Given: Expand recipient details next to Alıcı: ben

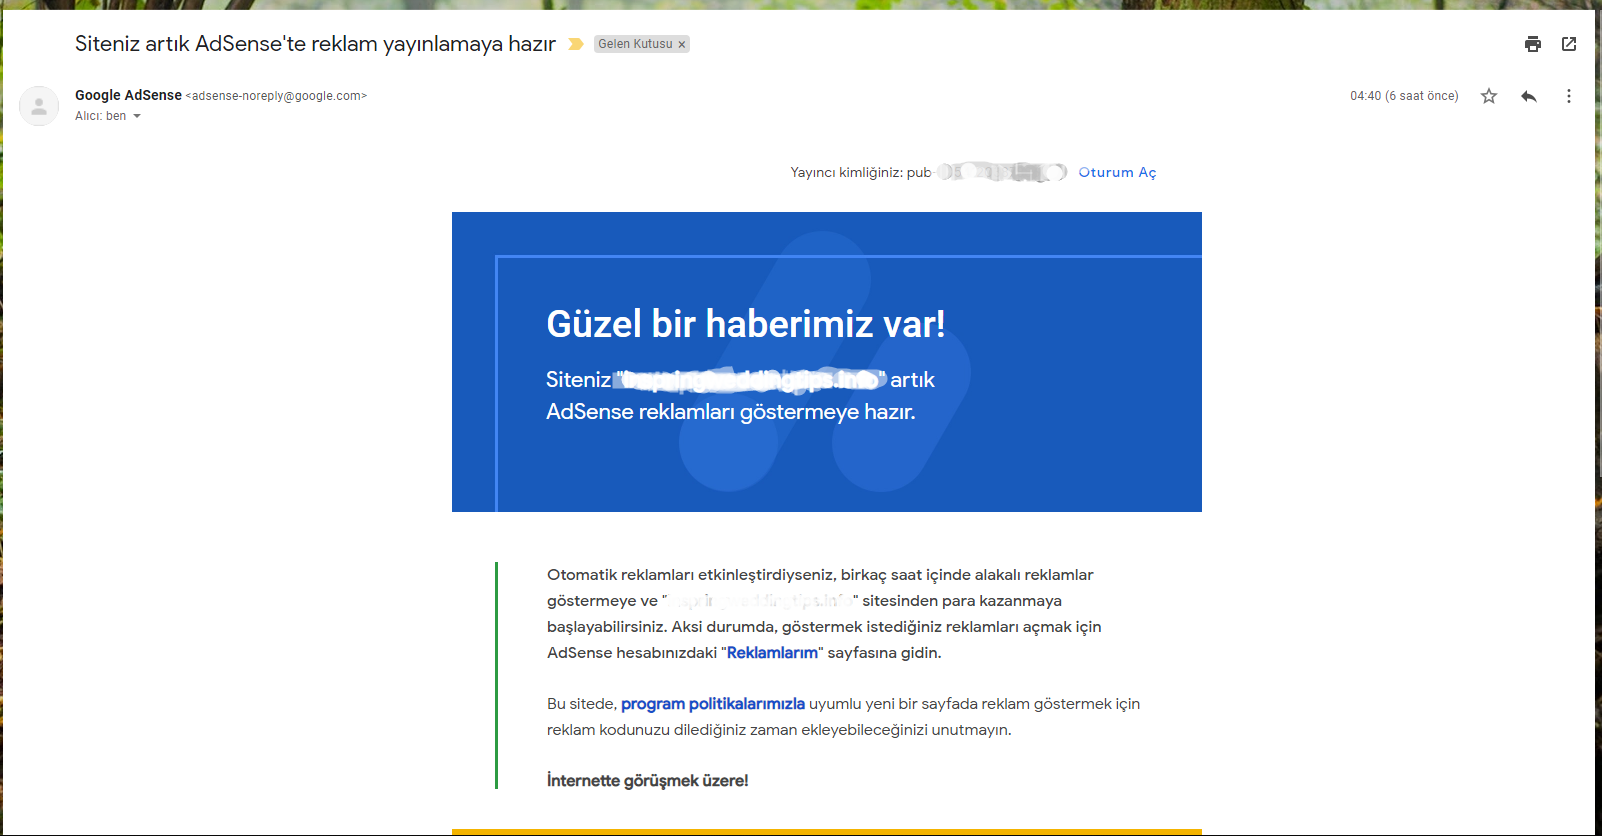Looking at the screenshot, I should [137, 116].
